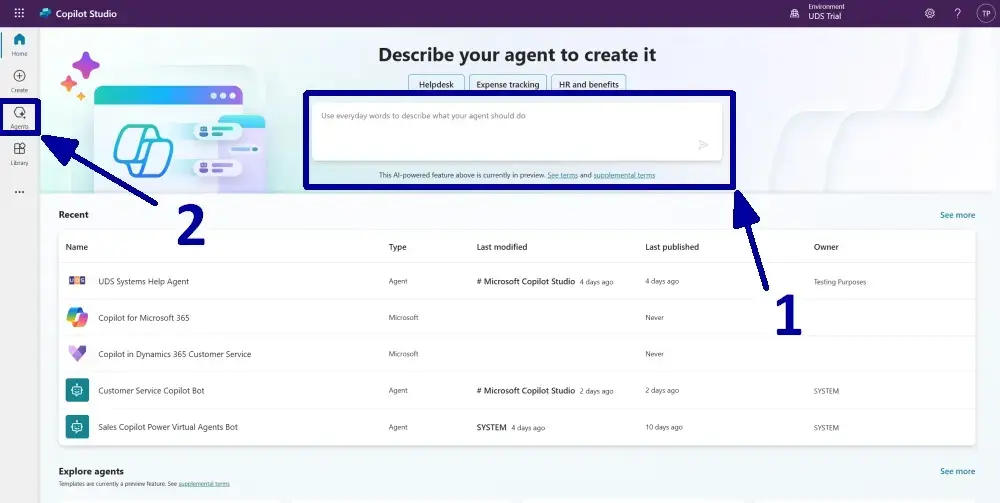Click the Customer Service Copilot Bot icon
This screenshot has height=503, width=1000.
77,390
